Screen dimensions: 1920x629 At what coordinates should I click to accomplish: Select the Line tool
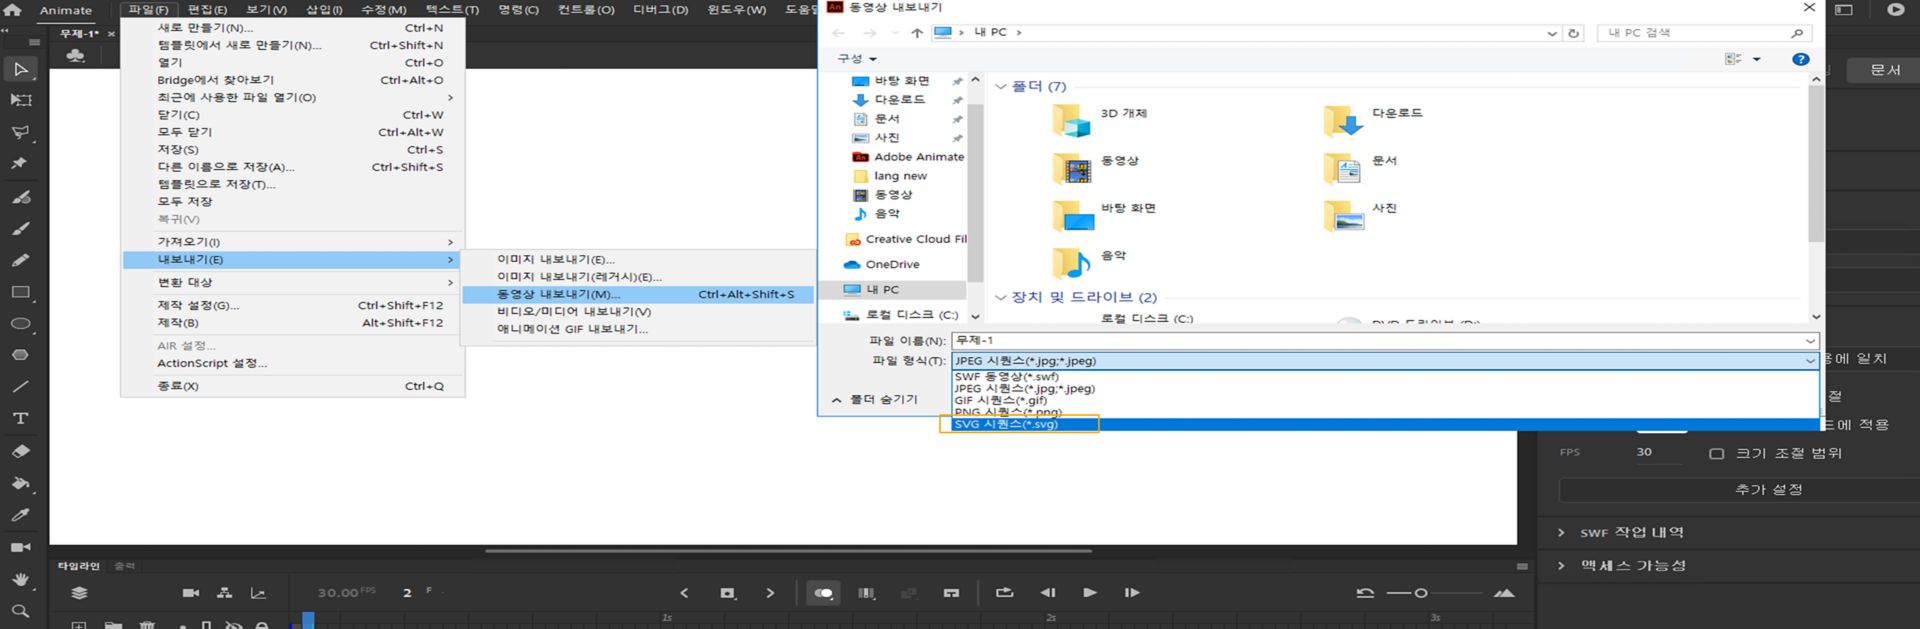point(20,387)
